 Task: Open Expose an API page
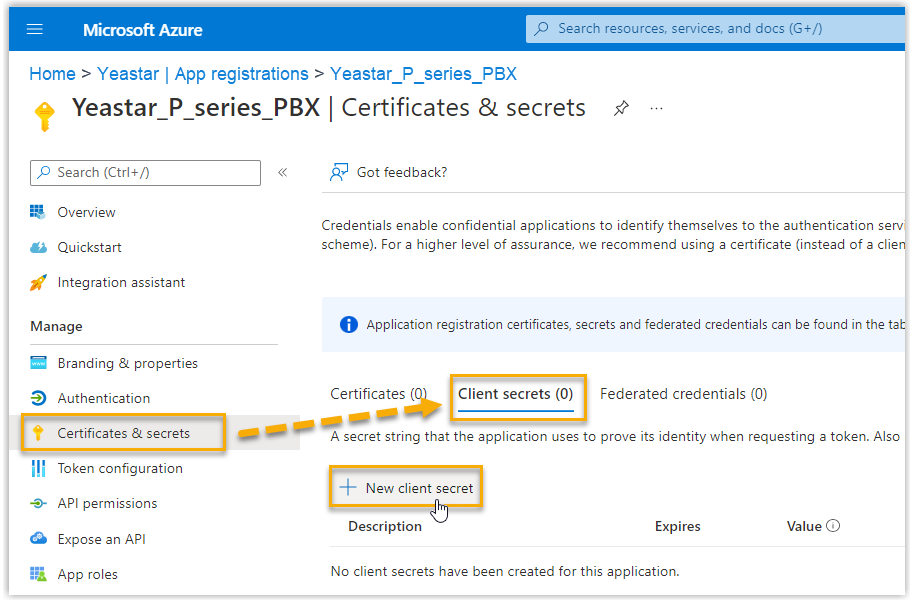(x=101, y=539)
